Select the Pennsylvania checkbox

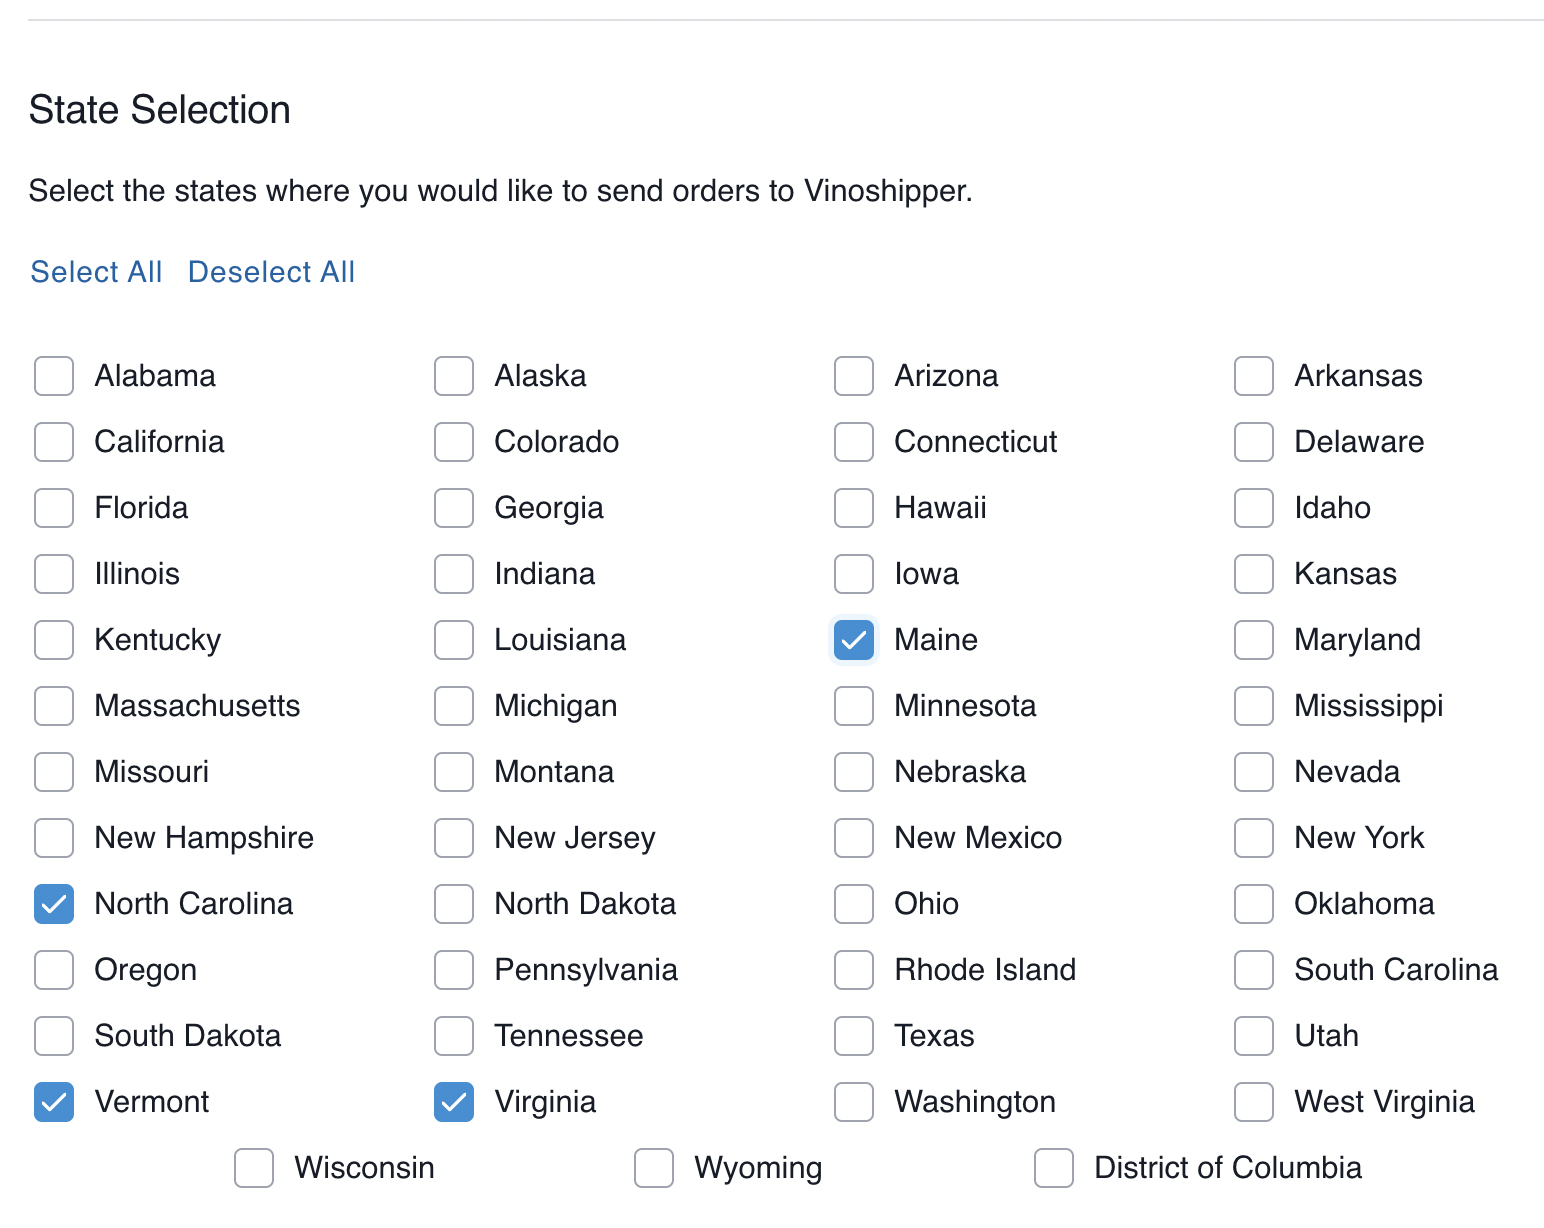pos(454,970)
